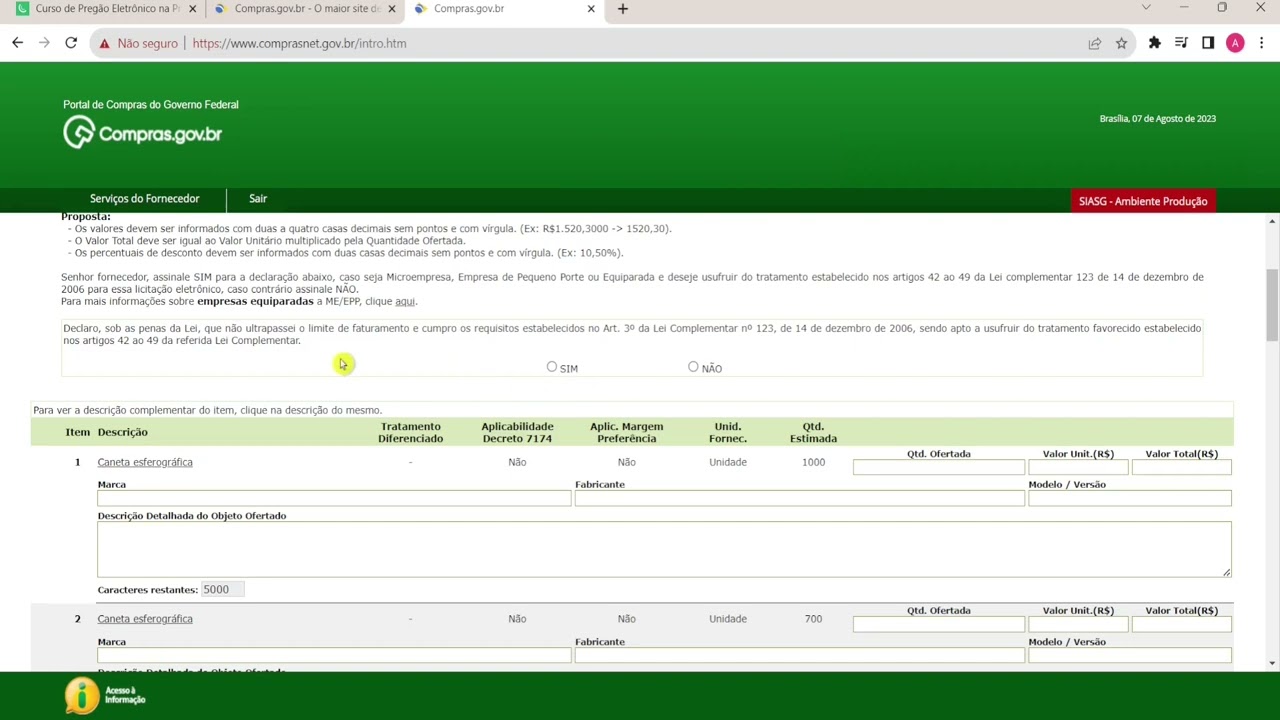Click the browser forward arrow
This screenshot has width=1280, height=720.
coord(44,43)
